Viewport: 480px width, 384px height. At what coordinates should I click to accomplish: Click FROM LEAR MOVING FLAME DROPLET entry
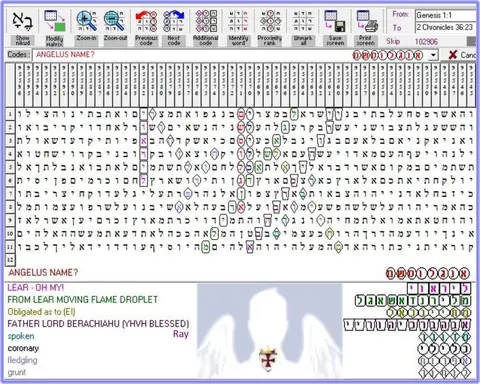point(82,300)
